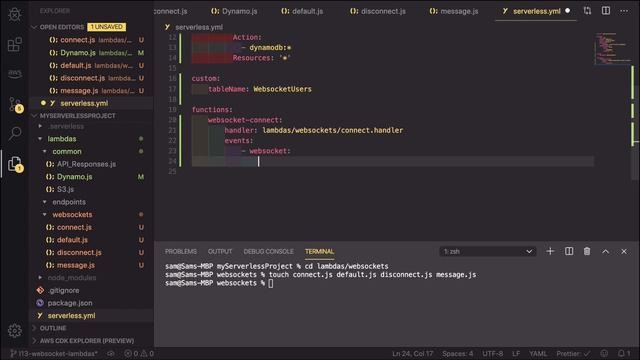Change language mode from YAML
Image resolution: width=640 pixels, height=360 pixels.
tap(538, 353)
